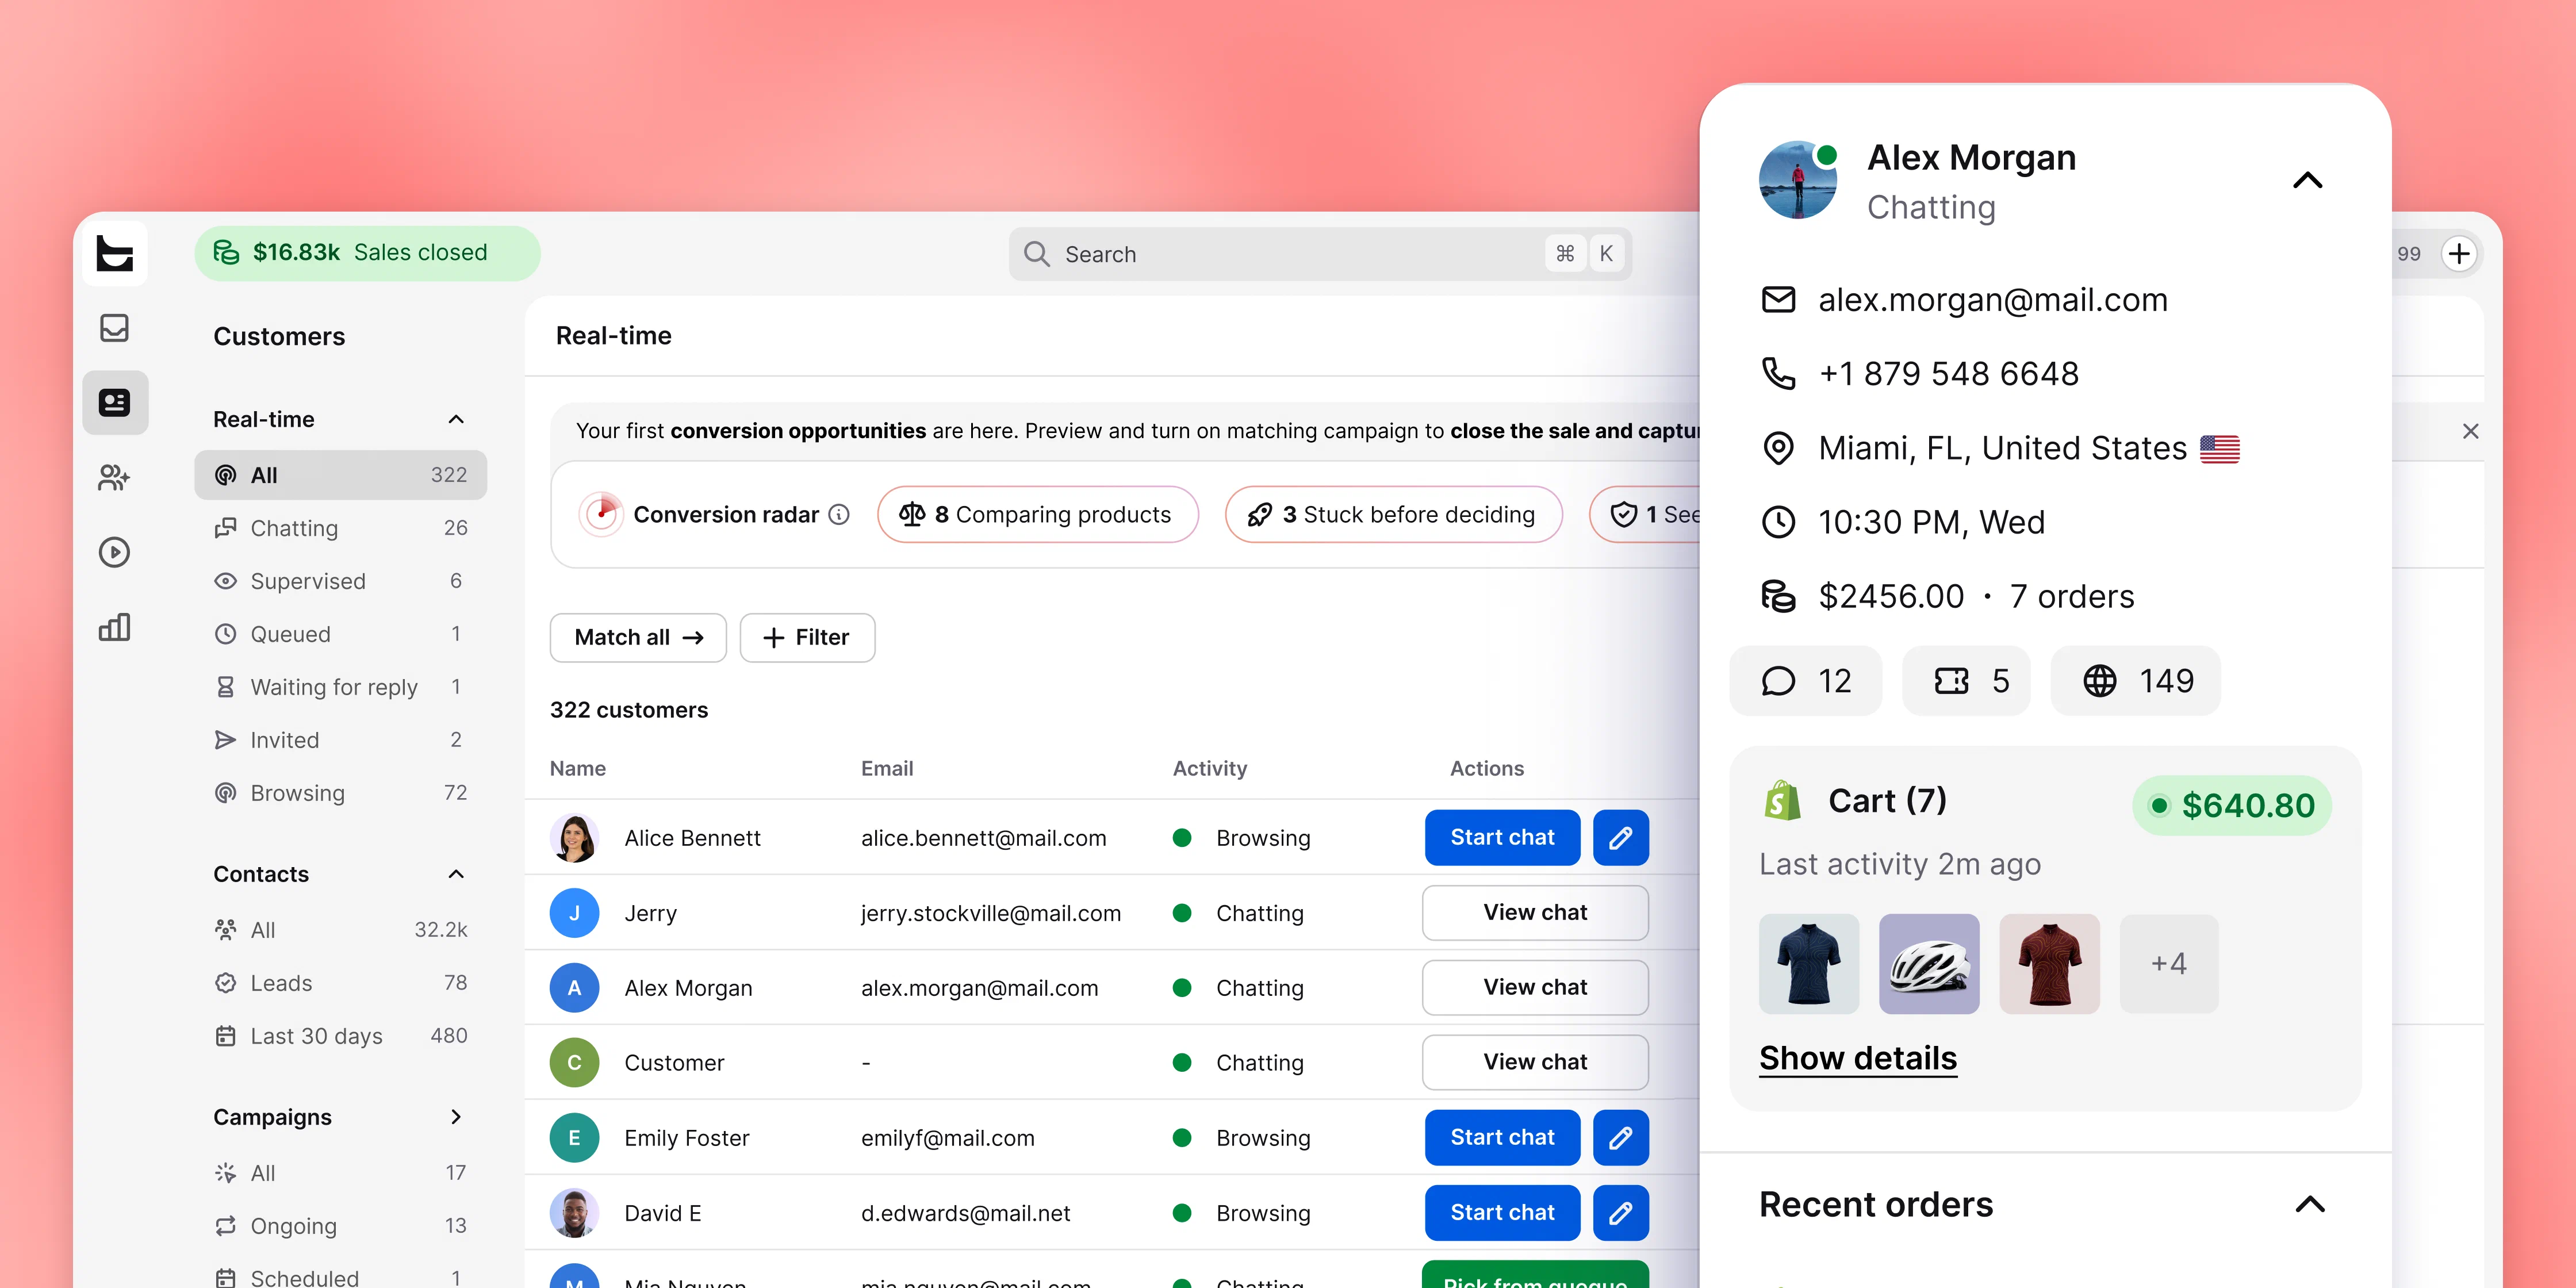View chat for Alex Morgan row
The image size is (2576, 1288).
pyautogui.click(x=1535, y=988)
